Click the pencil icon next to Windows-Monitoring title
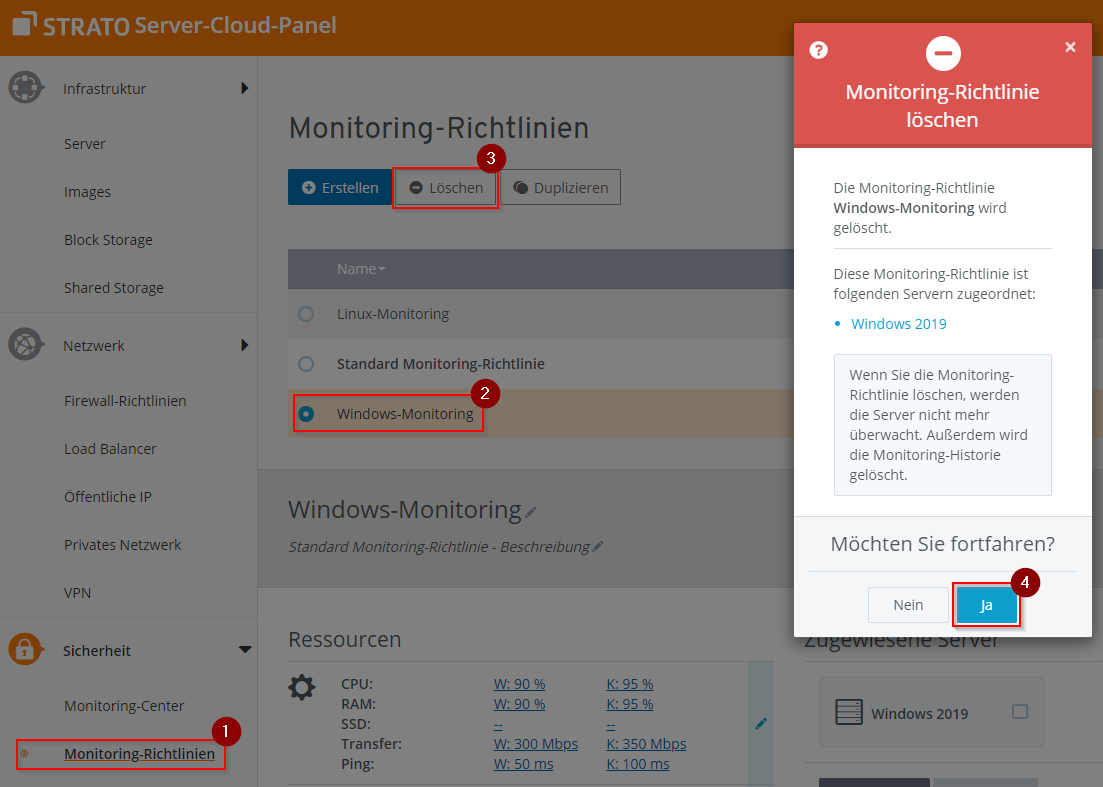The width and height of the screenshot is (1103, 787). (531, 512)
